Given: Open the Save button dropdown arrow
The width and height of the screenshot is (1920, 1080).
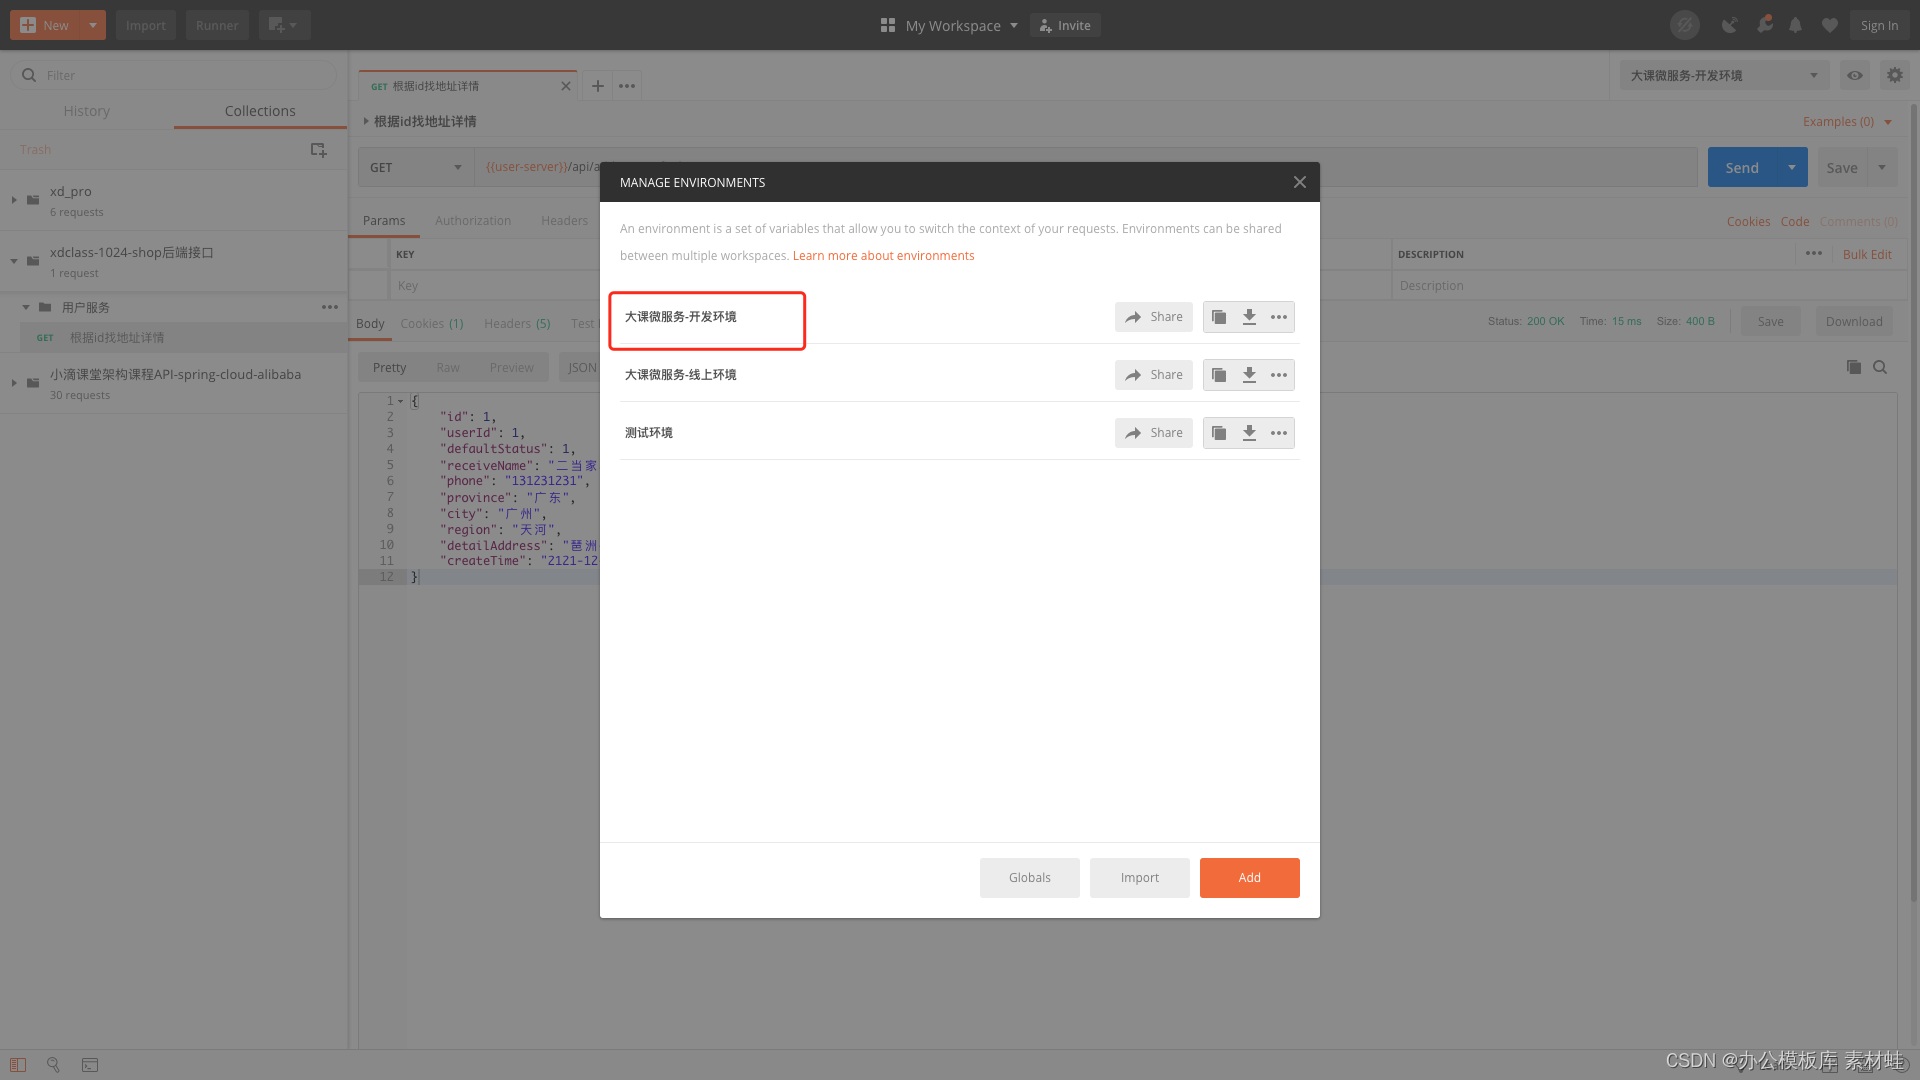Looking at the screenshot, I should click(1882, 168).
